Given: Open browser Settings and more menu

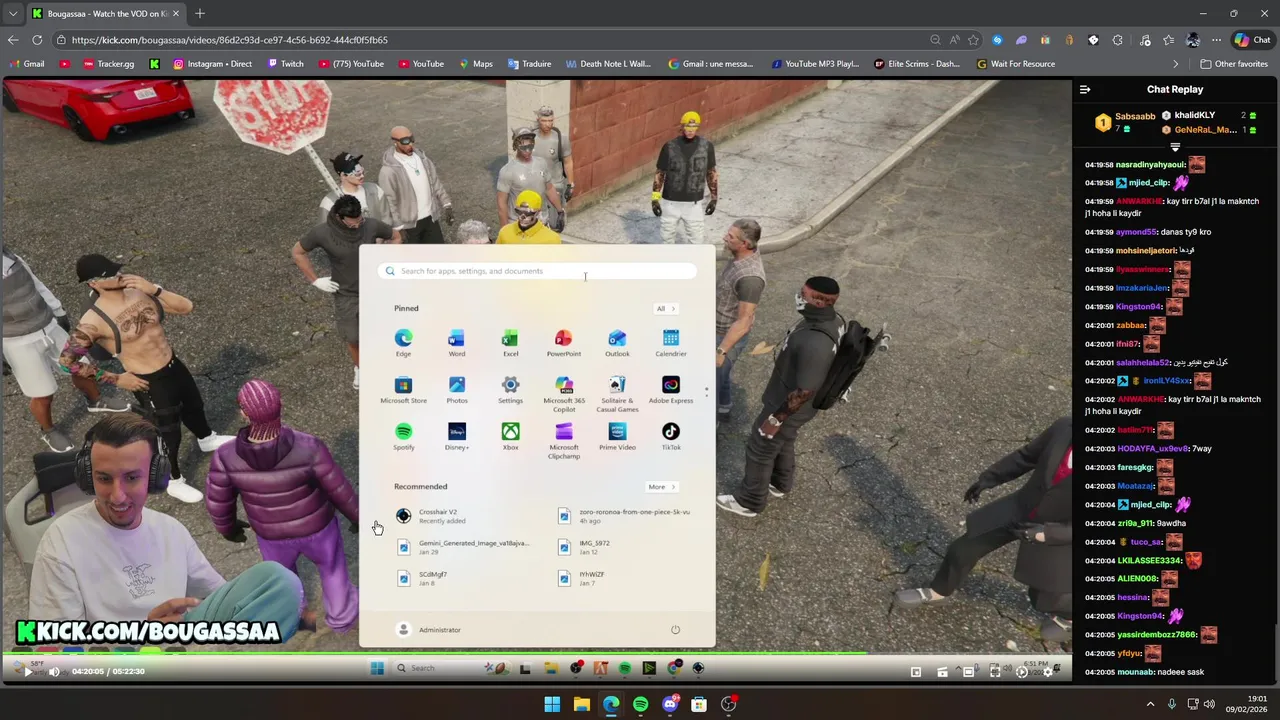Looking at the screenshot, I should (x=1216, y=40).
